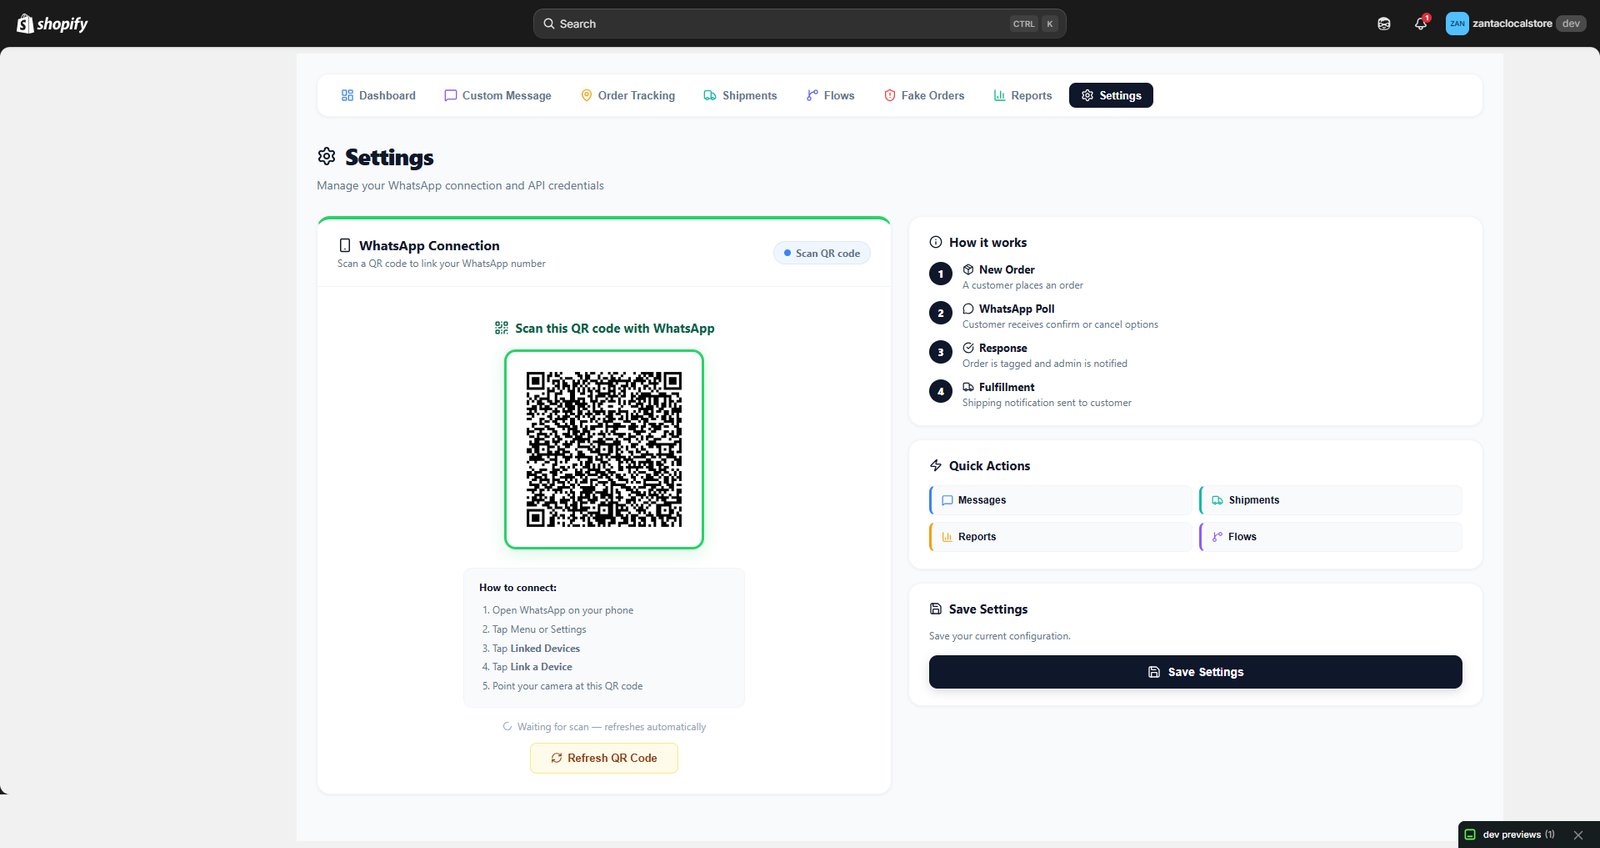Open the notifications bell
Viewport: 1600px width, 848px height.
[1421, 23]
